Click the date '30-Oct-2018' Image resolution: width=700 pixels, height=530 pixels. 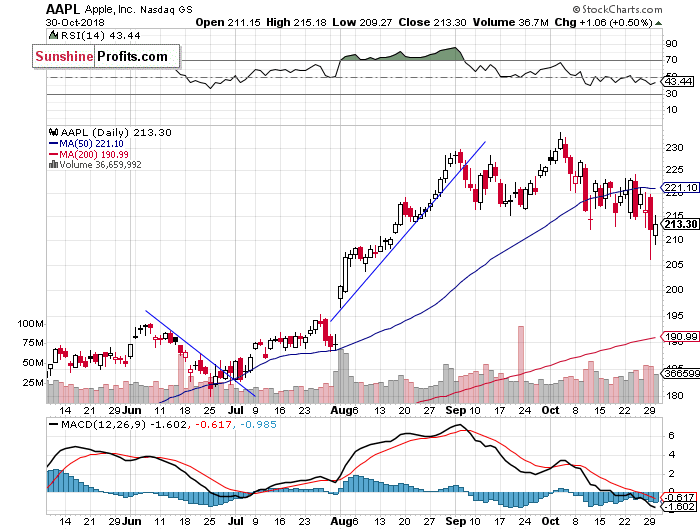[75, 22]
